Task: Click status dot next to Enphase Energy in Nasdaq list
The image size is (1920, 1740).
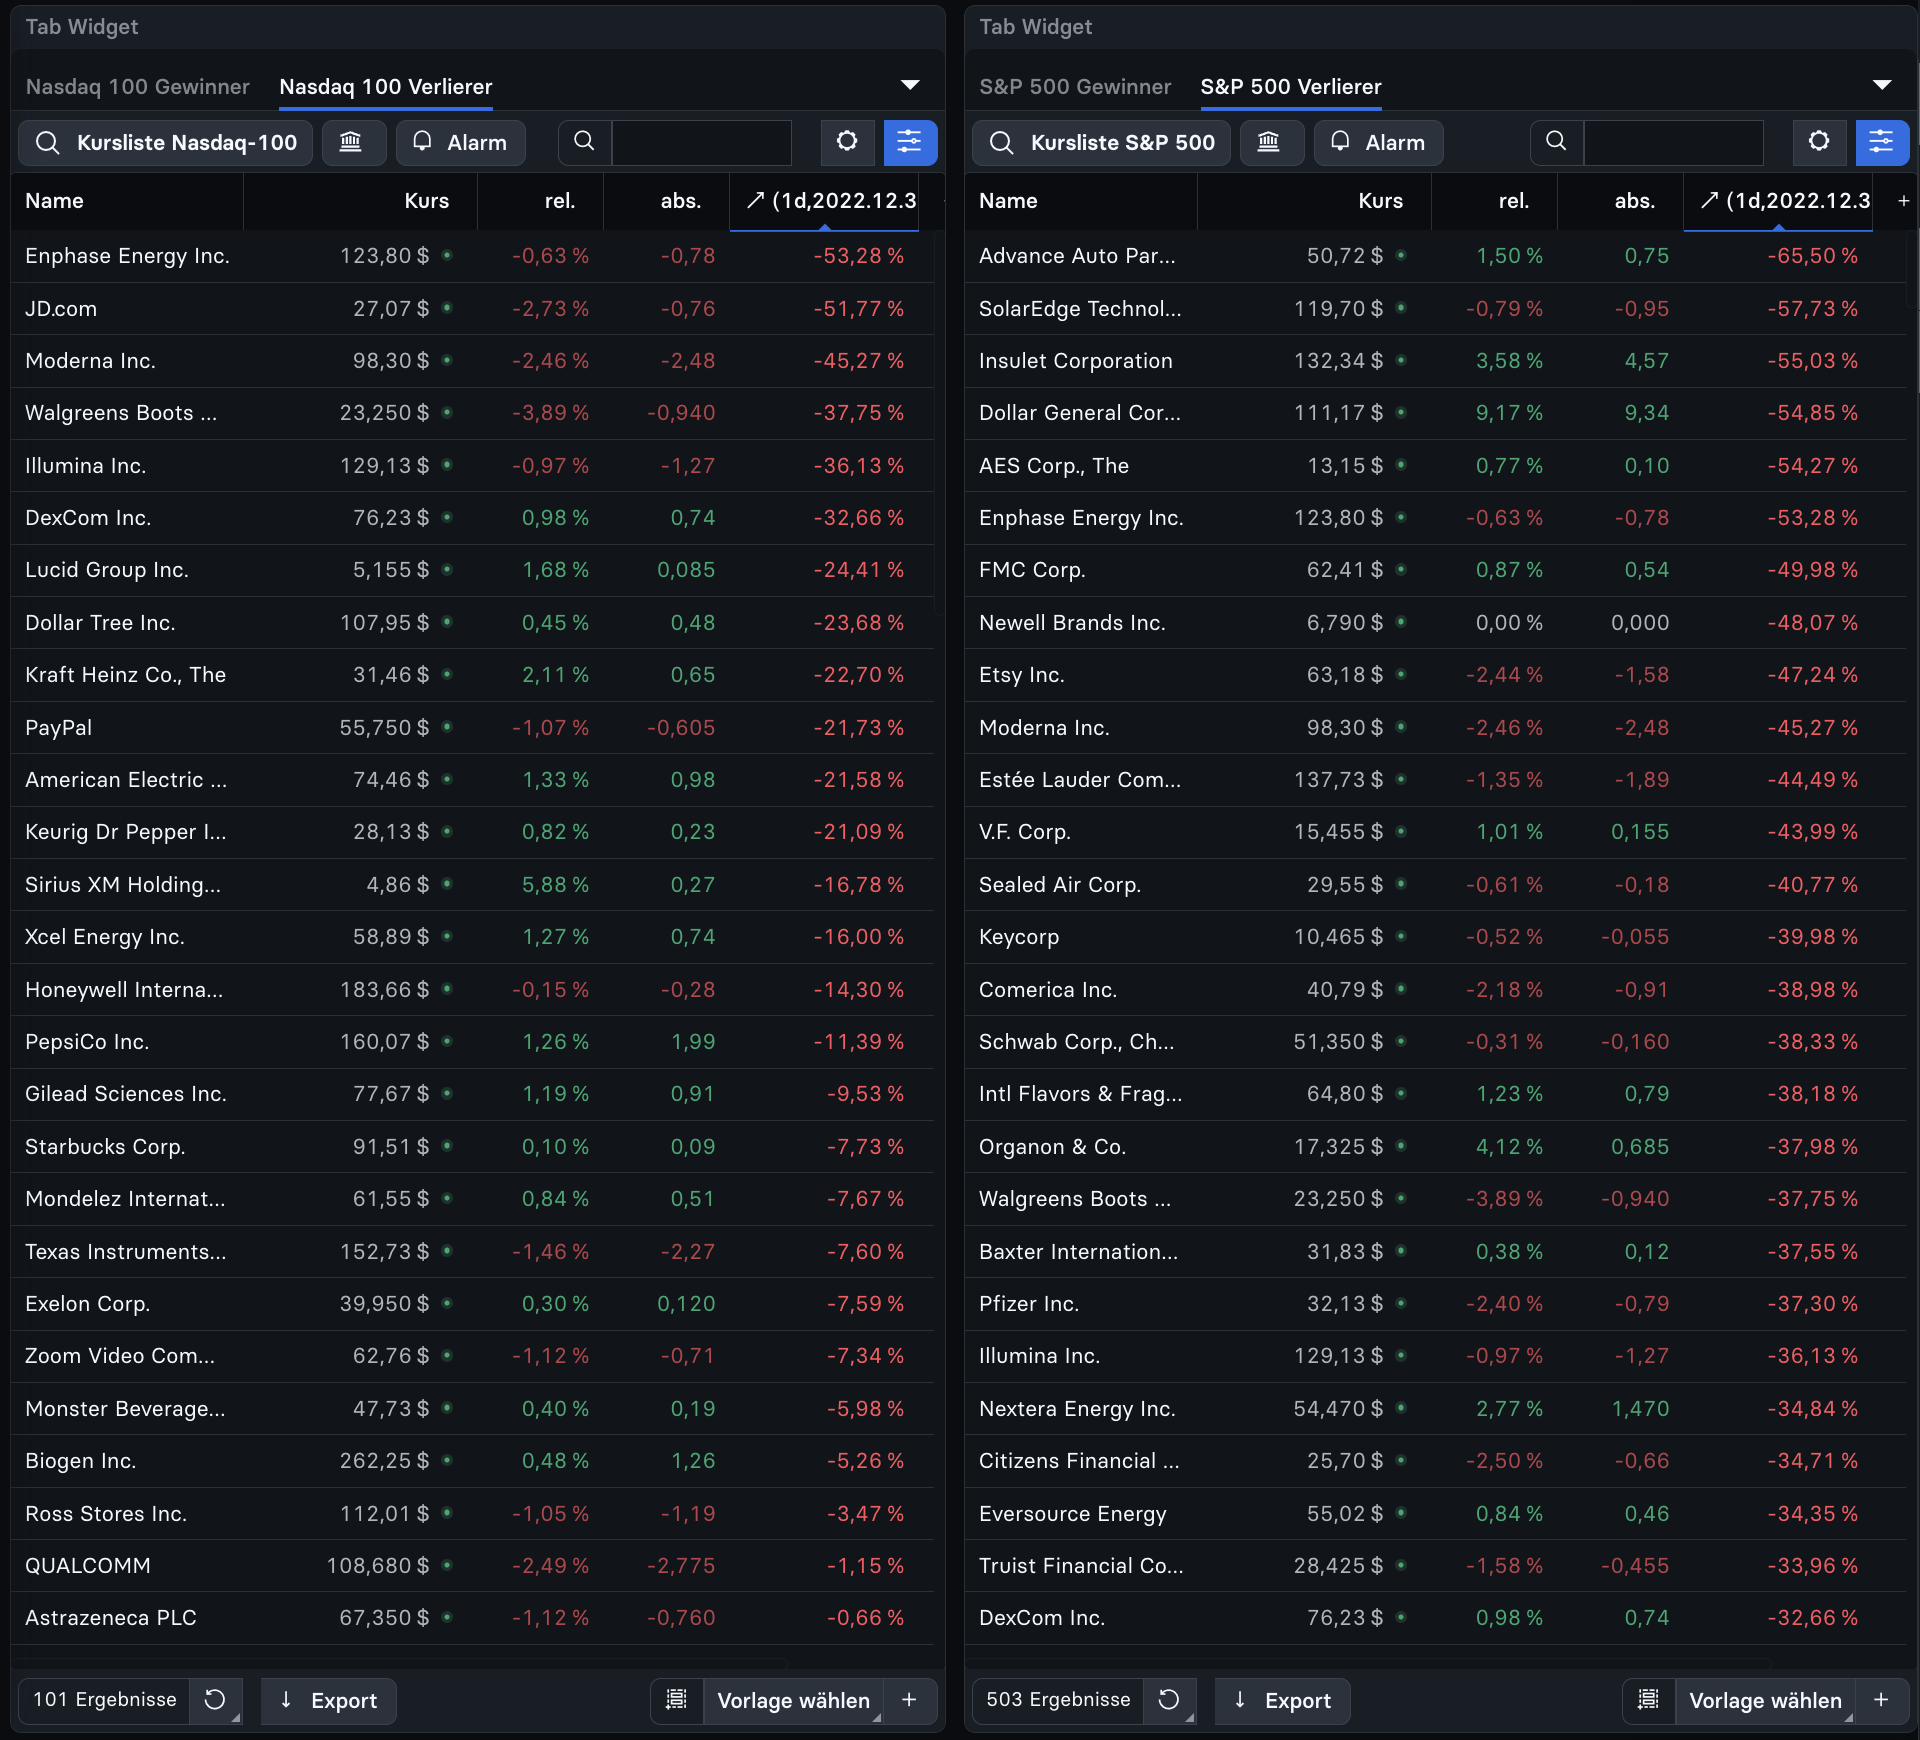Action: click(447, 256)
